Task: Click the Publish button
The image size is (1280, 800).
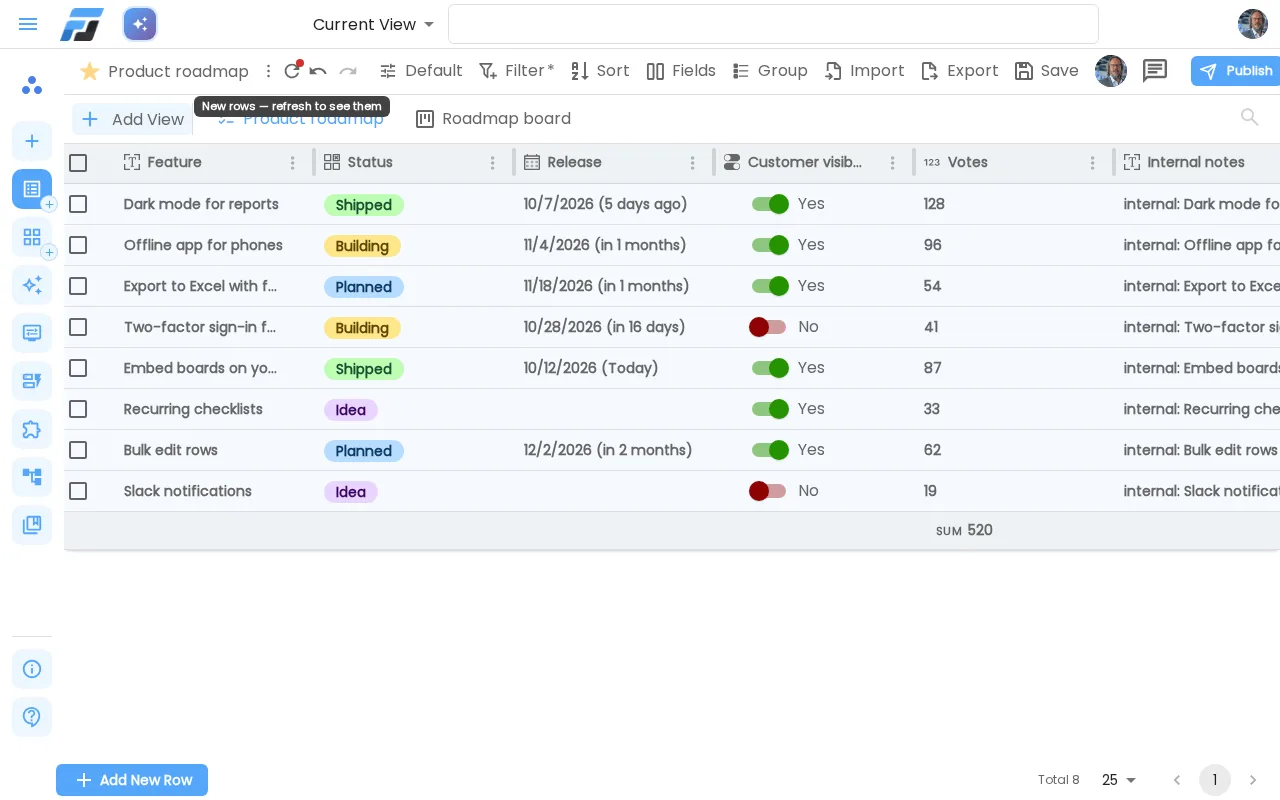Action: (x=1236, y=71)
